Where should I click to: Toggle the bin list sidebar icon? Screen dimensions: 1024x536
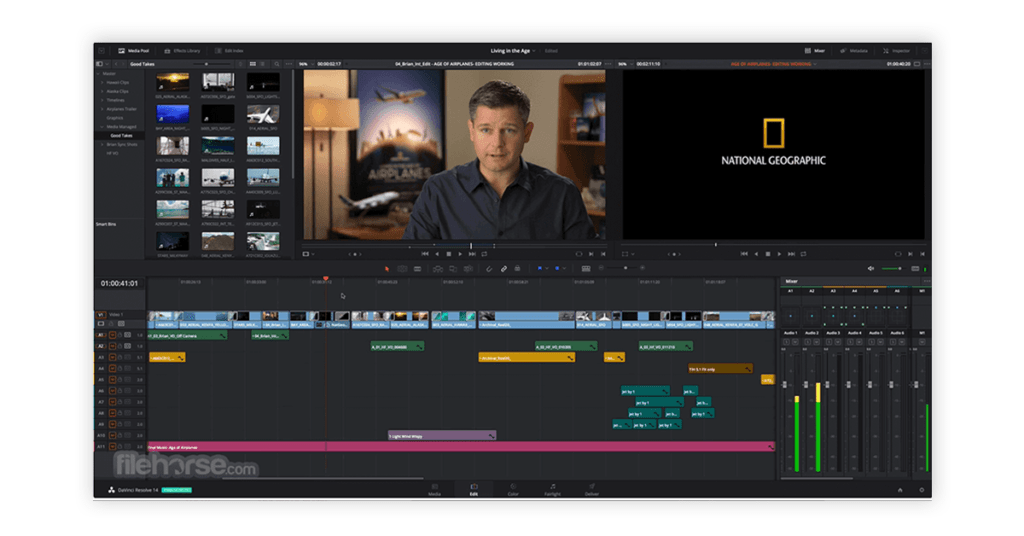[100, 64]
